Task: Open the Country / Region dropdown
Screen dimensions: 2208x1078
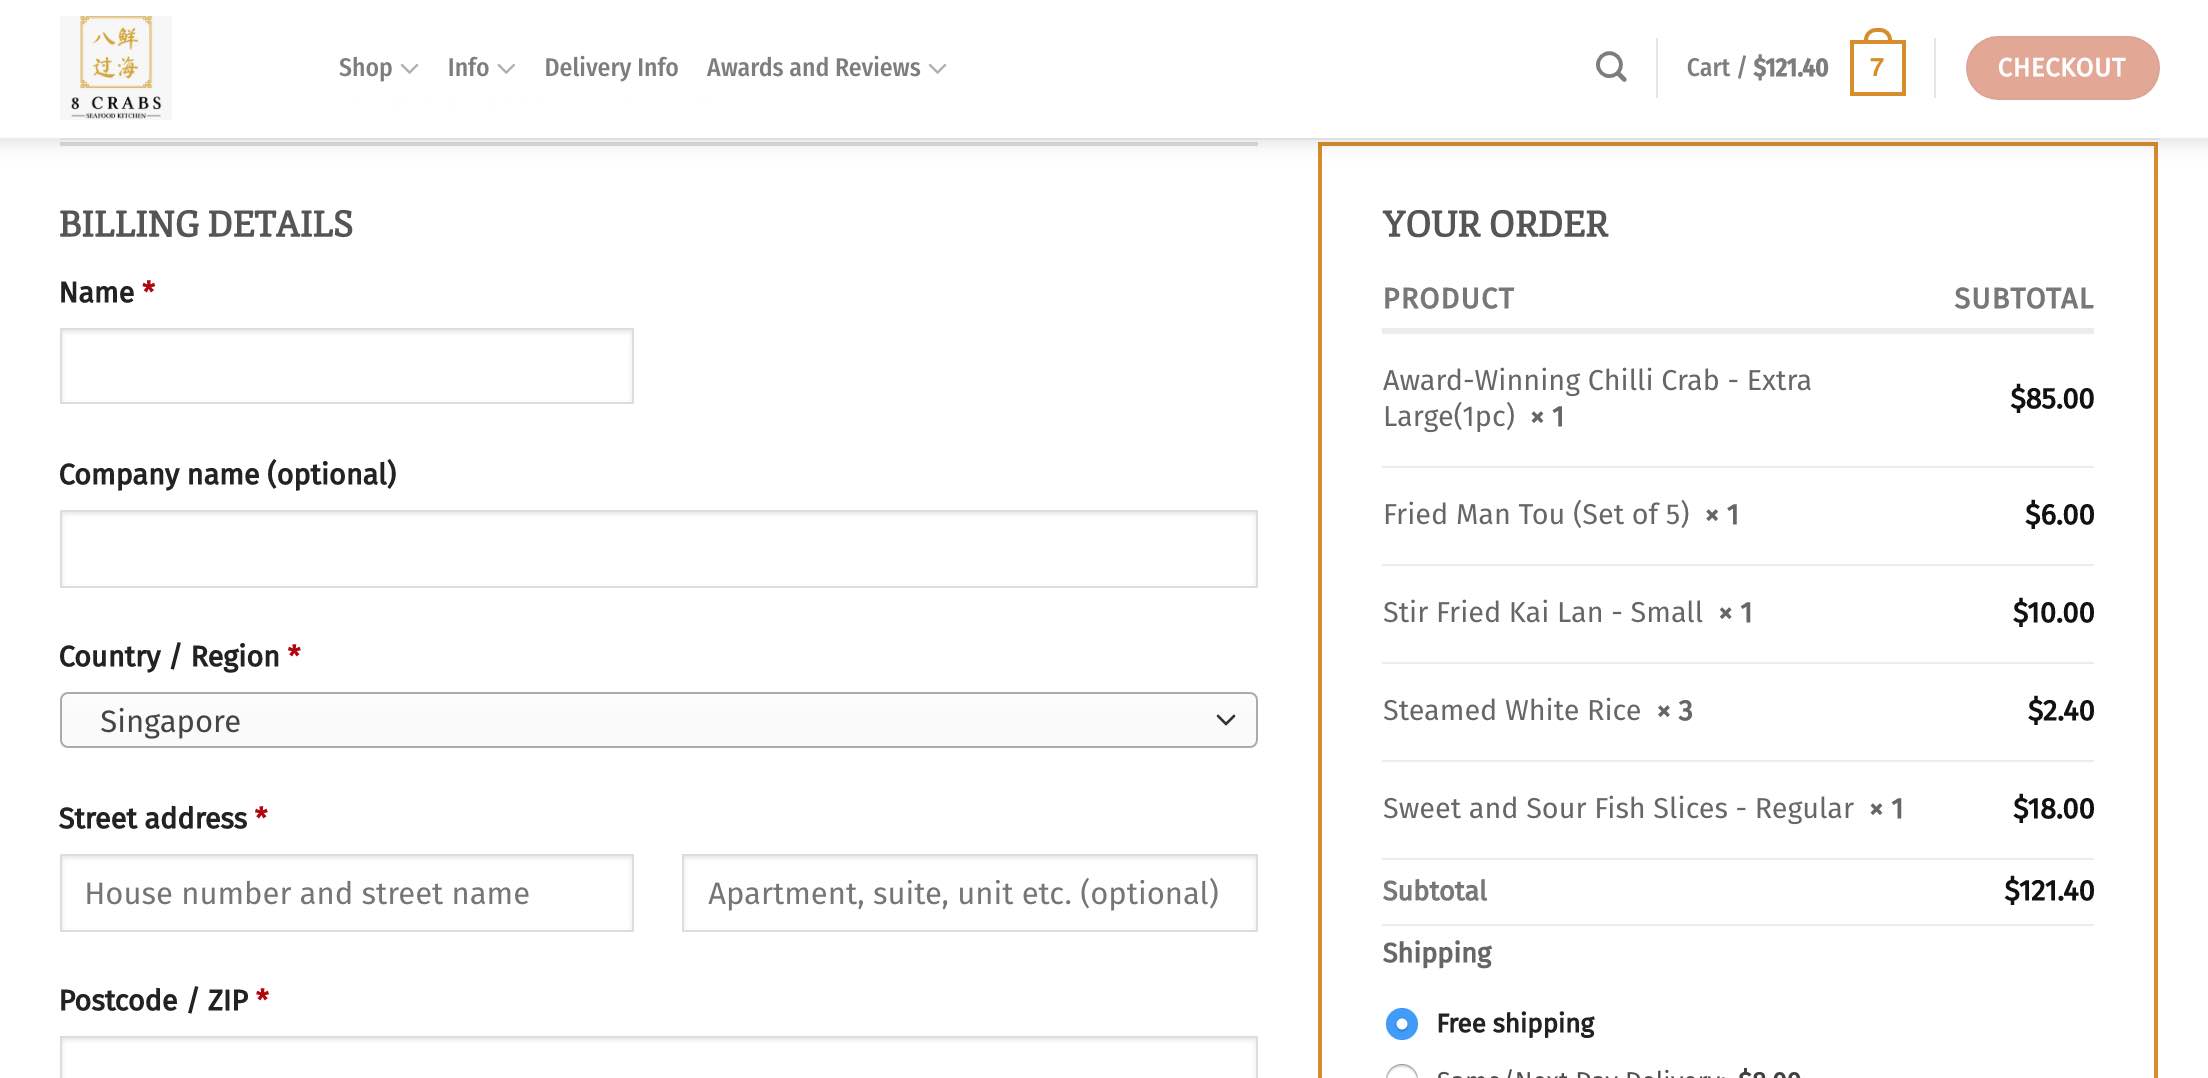Action: point(658,720)
